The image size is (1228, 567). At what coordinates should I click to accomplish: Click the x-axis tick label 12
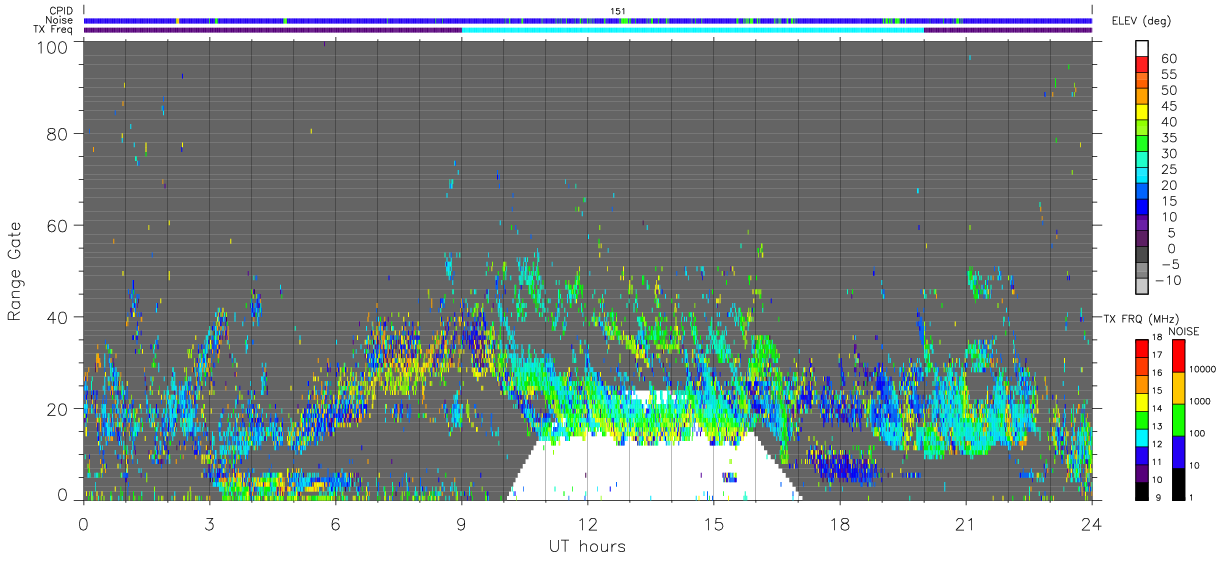(x=588, y=523)
